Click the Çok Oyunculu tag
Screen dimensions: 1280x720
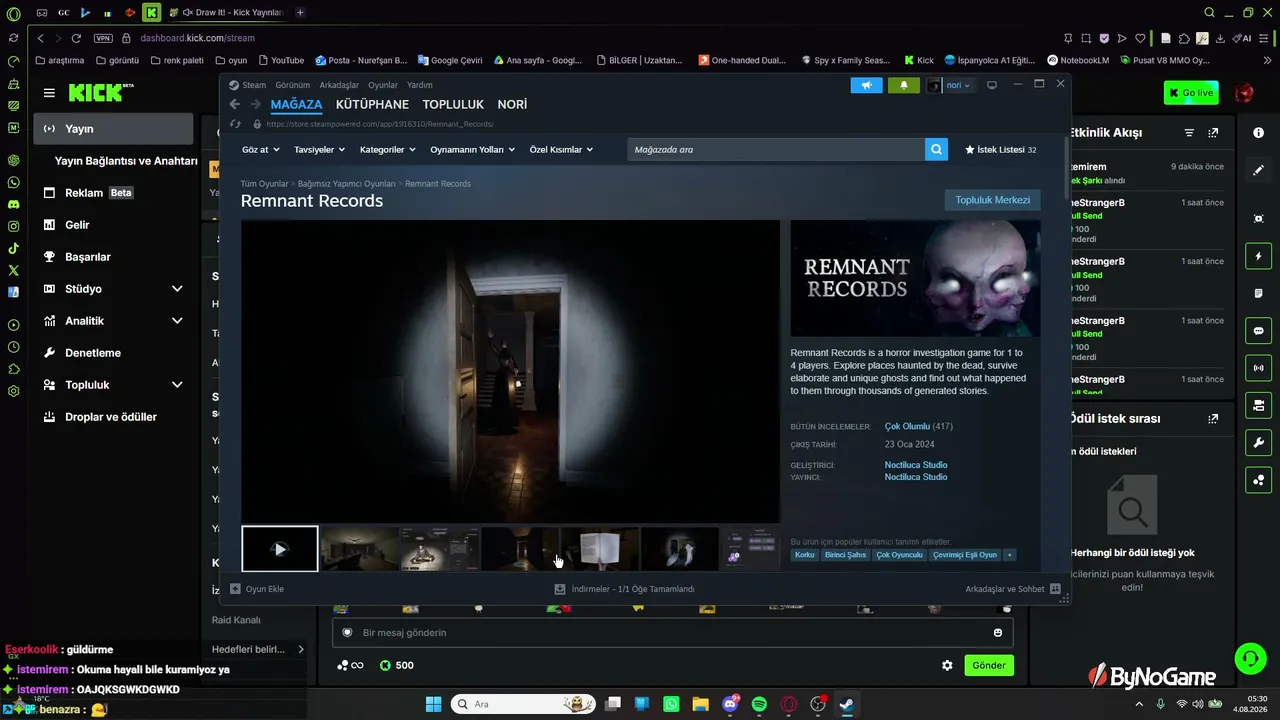point(899,555)
